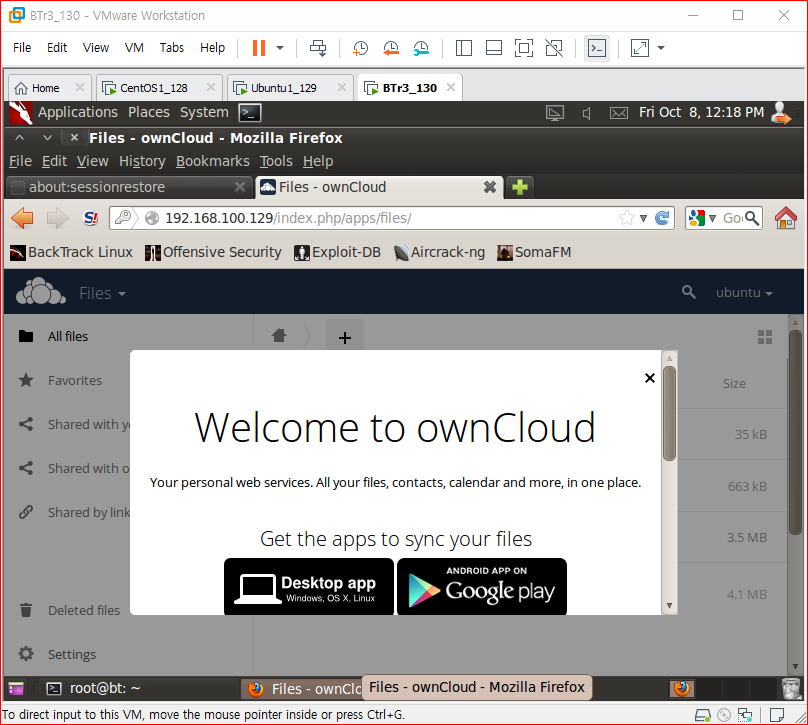Open Firefox Bookmarks menu

(x=213, y=161)
